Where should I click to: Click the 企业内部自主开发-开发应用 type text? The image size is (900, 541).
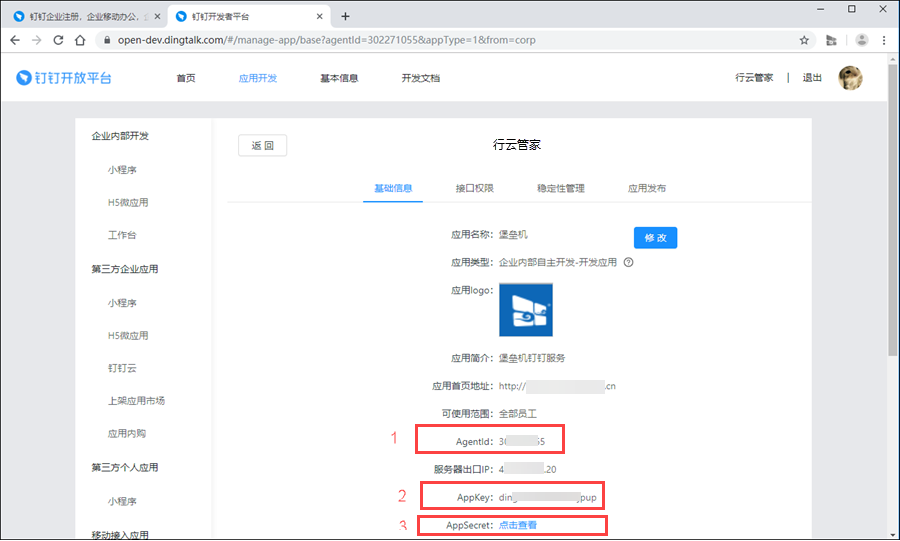(x=558, y=262)
